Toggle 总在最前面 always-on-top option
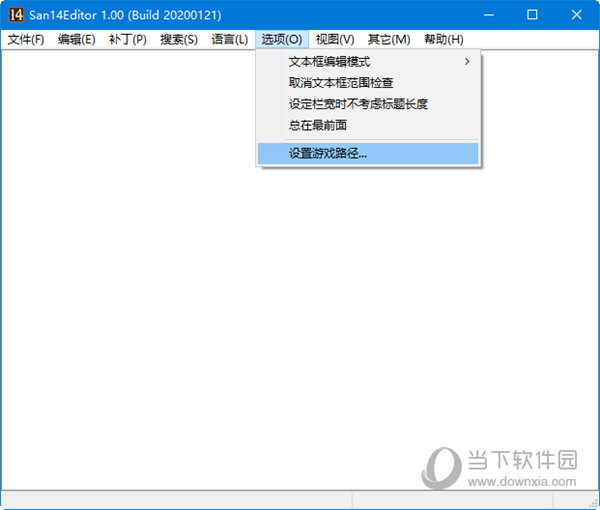 coord(368,125)
